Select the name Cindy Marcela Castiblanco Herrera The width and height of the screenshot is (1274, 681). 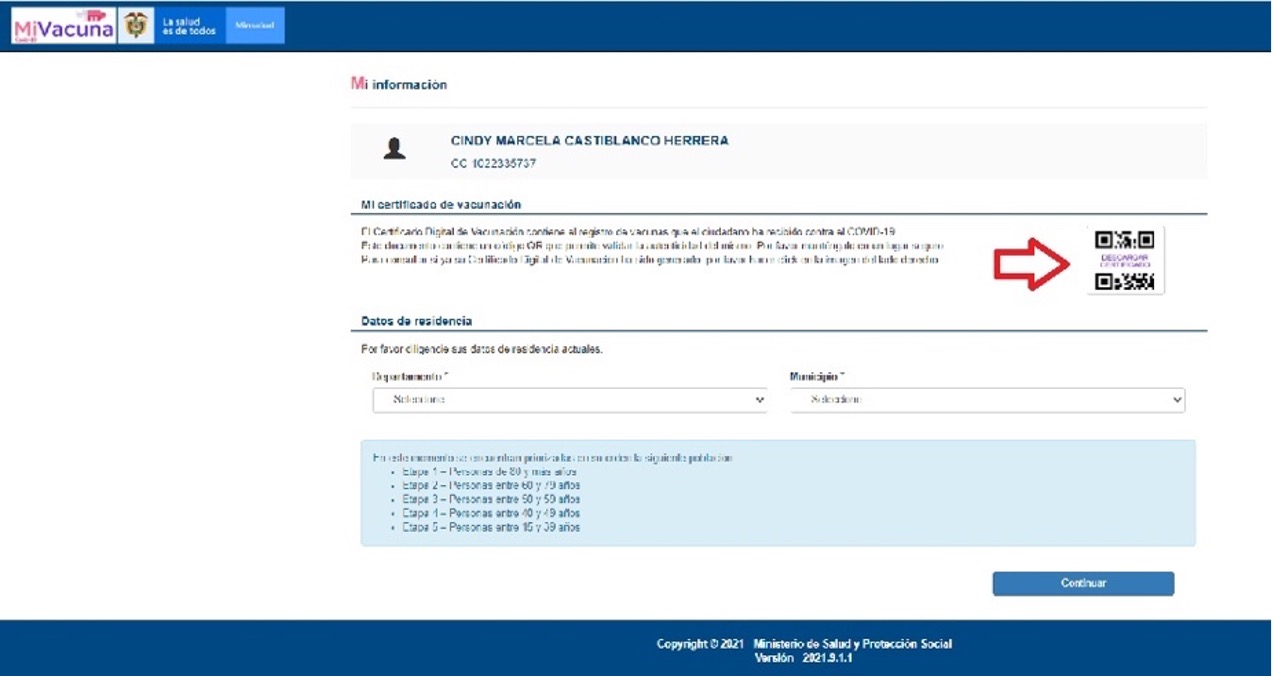(x=589, y=141)
